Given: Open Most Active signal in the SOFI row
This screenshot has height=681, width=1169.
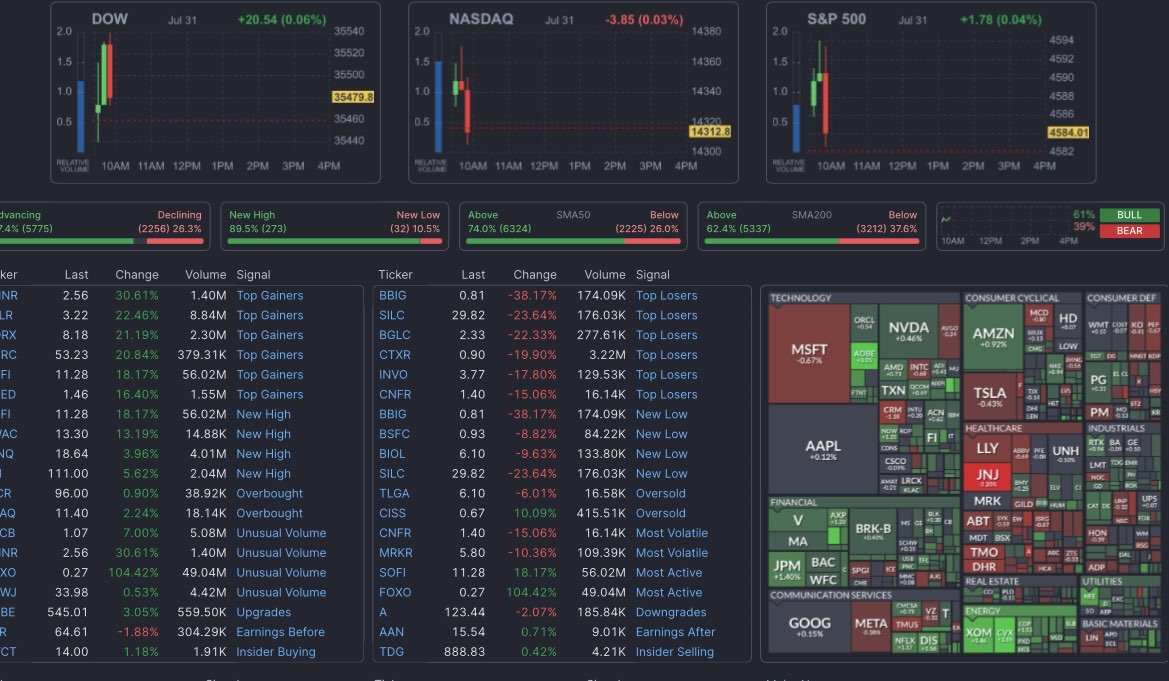Looking at the screenshot, I should click(669, 573).
